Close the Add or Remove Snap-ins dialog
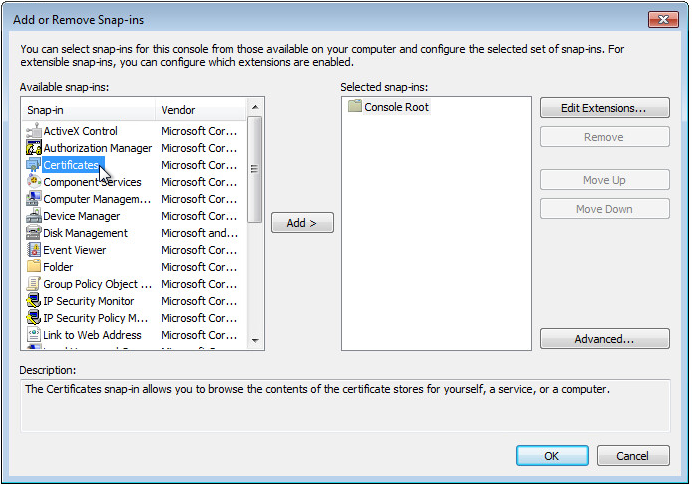This screenshot has width=692, height=485. (x=663, y=19)
